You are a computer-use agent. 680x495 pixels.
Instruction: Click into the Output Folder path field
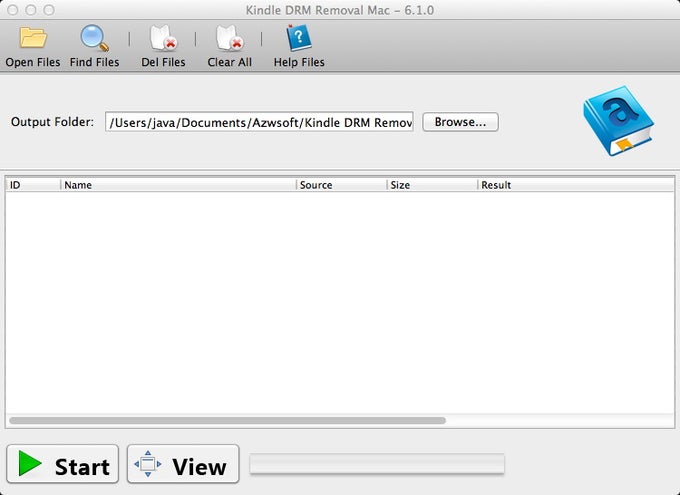pyautogui.click(x=259, y=122)
